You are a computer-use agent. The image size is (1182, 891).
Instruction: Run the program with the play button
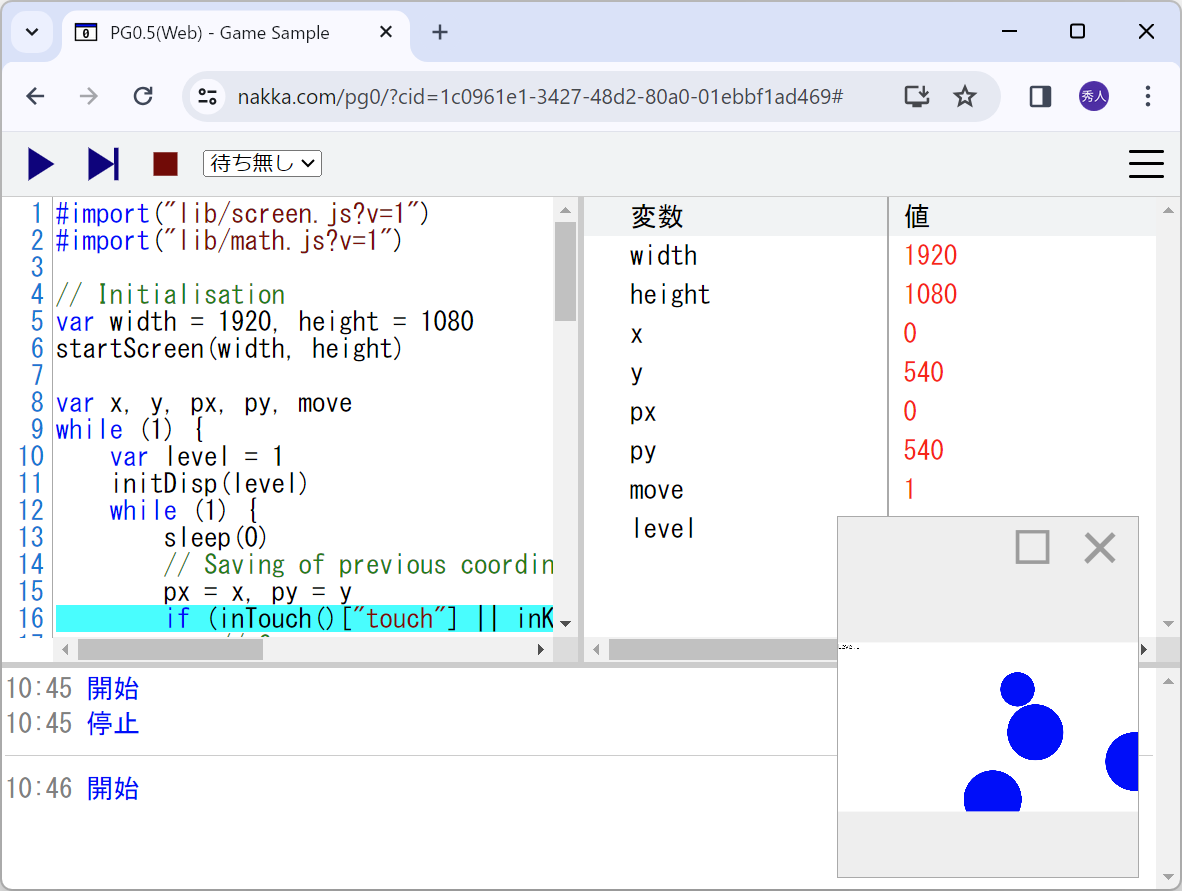(x=41, y=164)
